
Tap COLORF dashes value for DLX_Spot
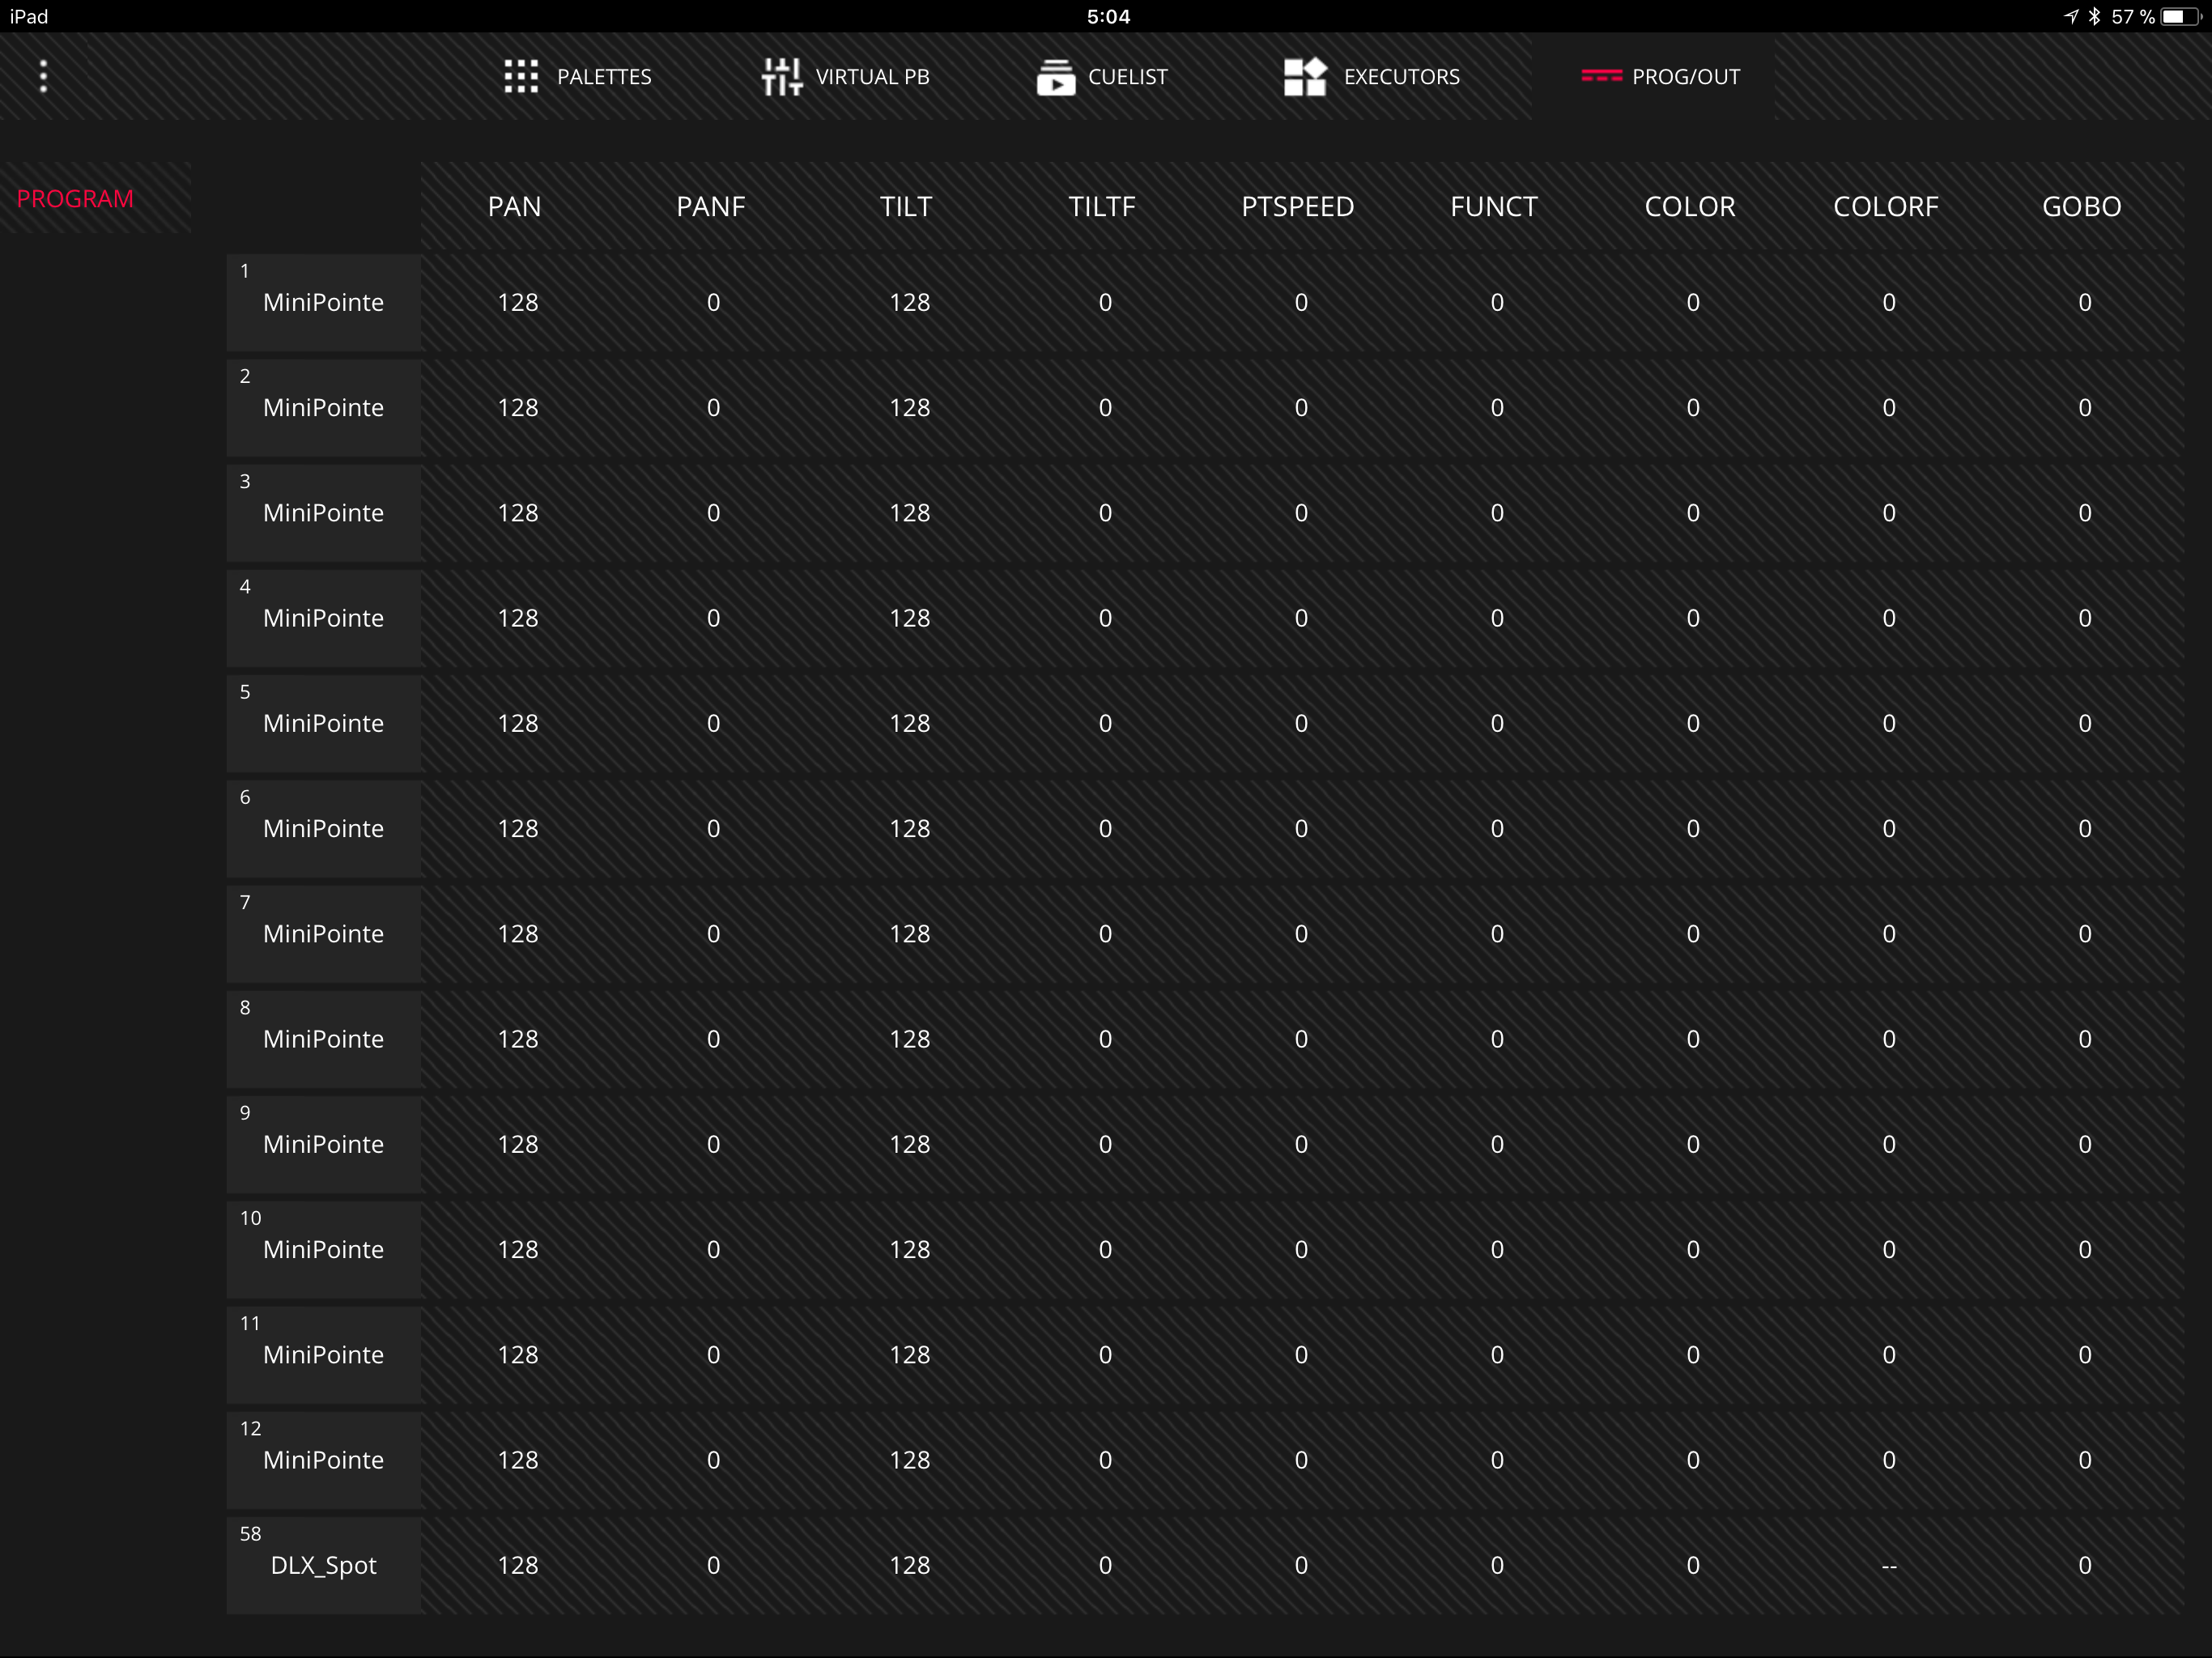point(1888,1566)
